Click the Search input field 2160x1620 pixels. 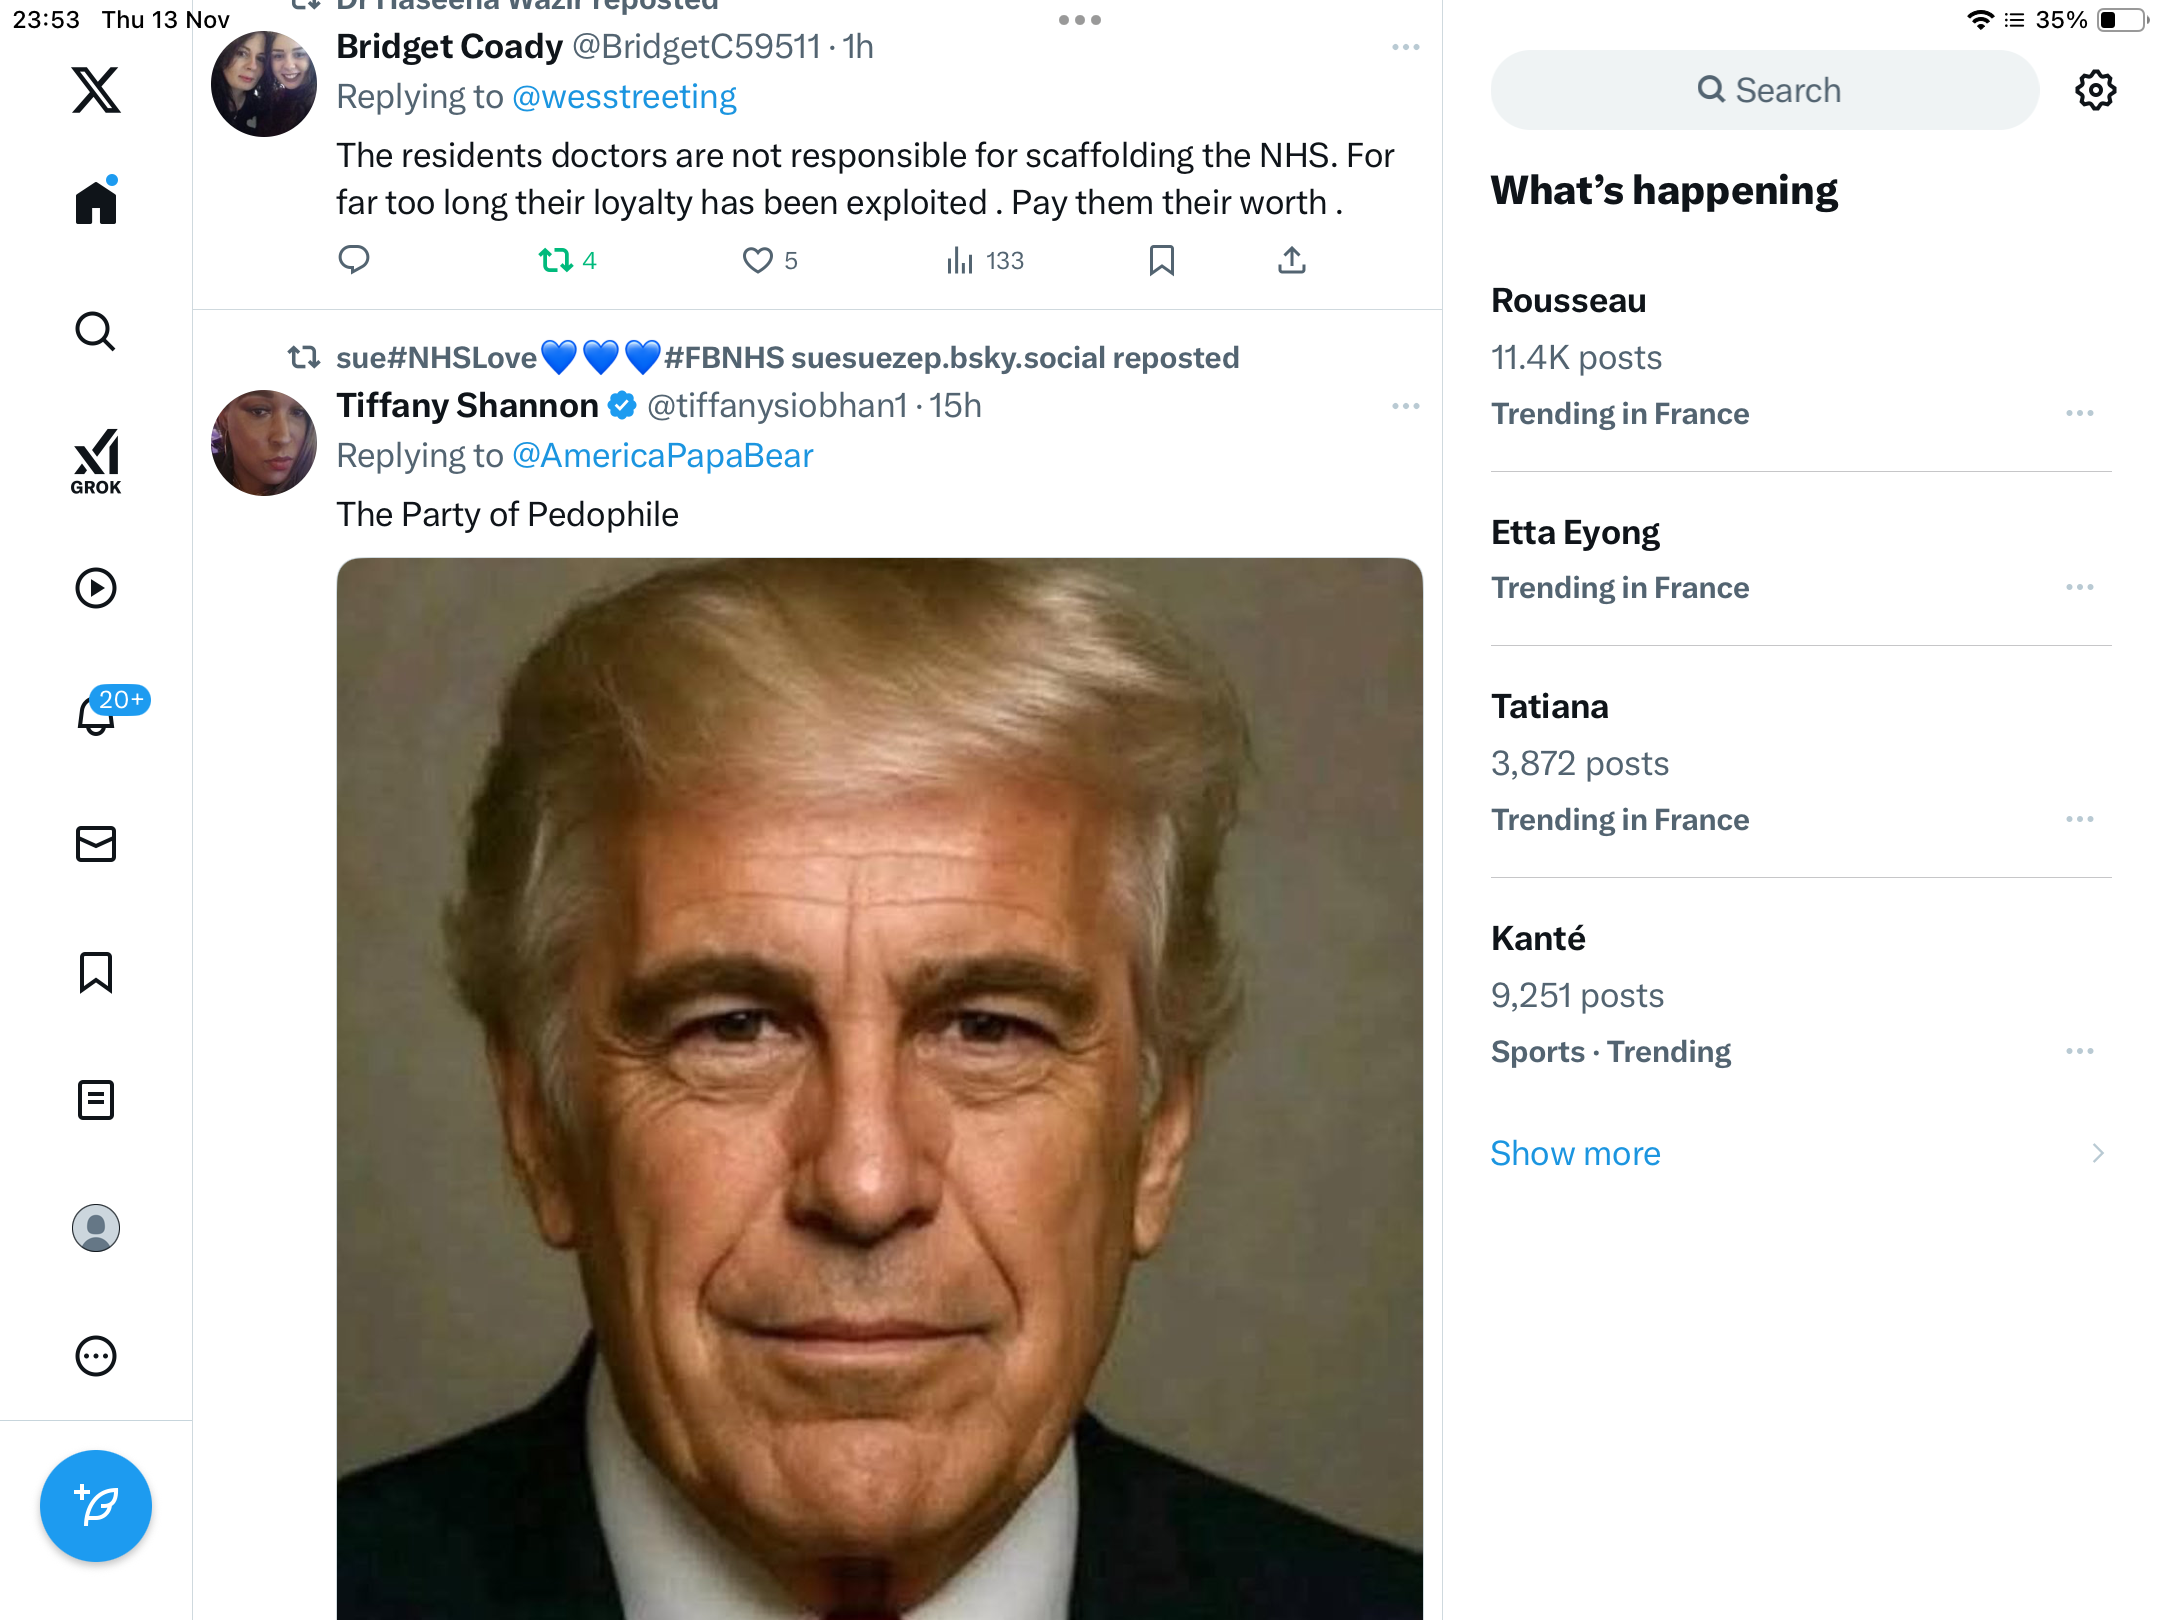1765,90
